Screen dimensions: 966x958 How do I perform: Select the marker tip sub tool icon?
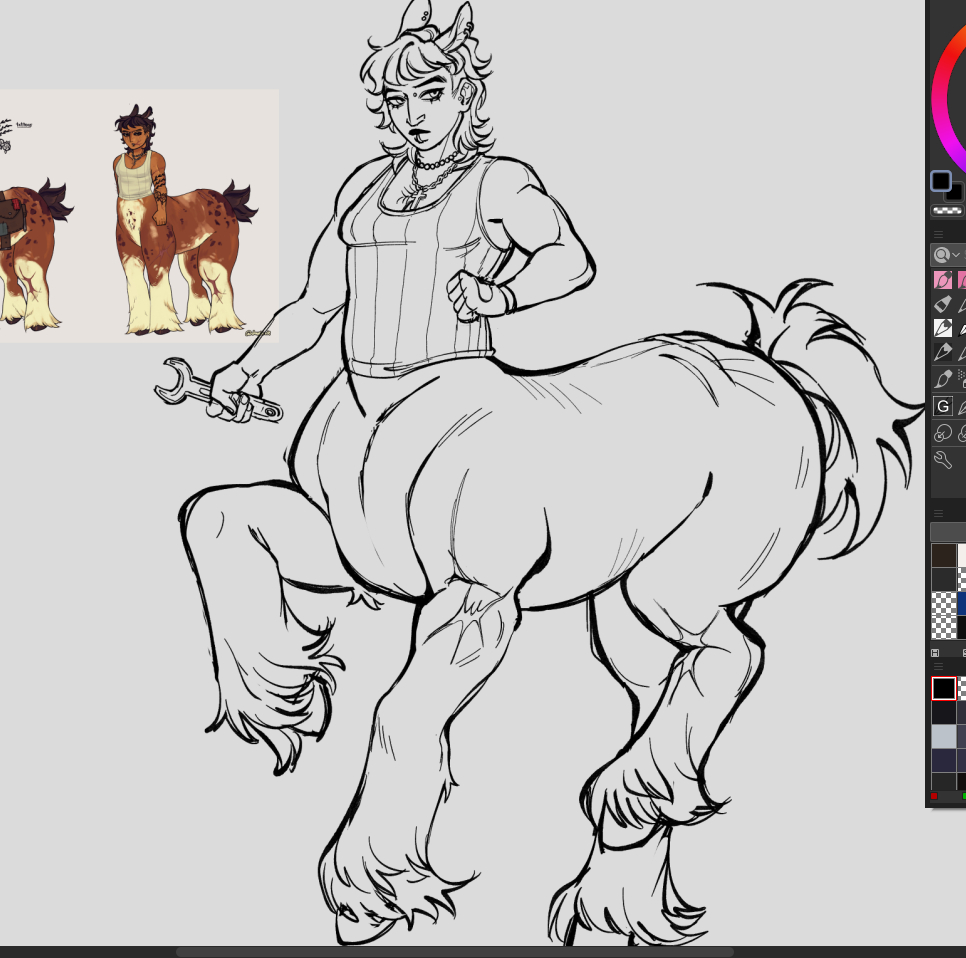942,304
